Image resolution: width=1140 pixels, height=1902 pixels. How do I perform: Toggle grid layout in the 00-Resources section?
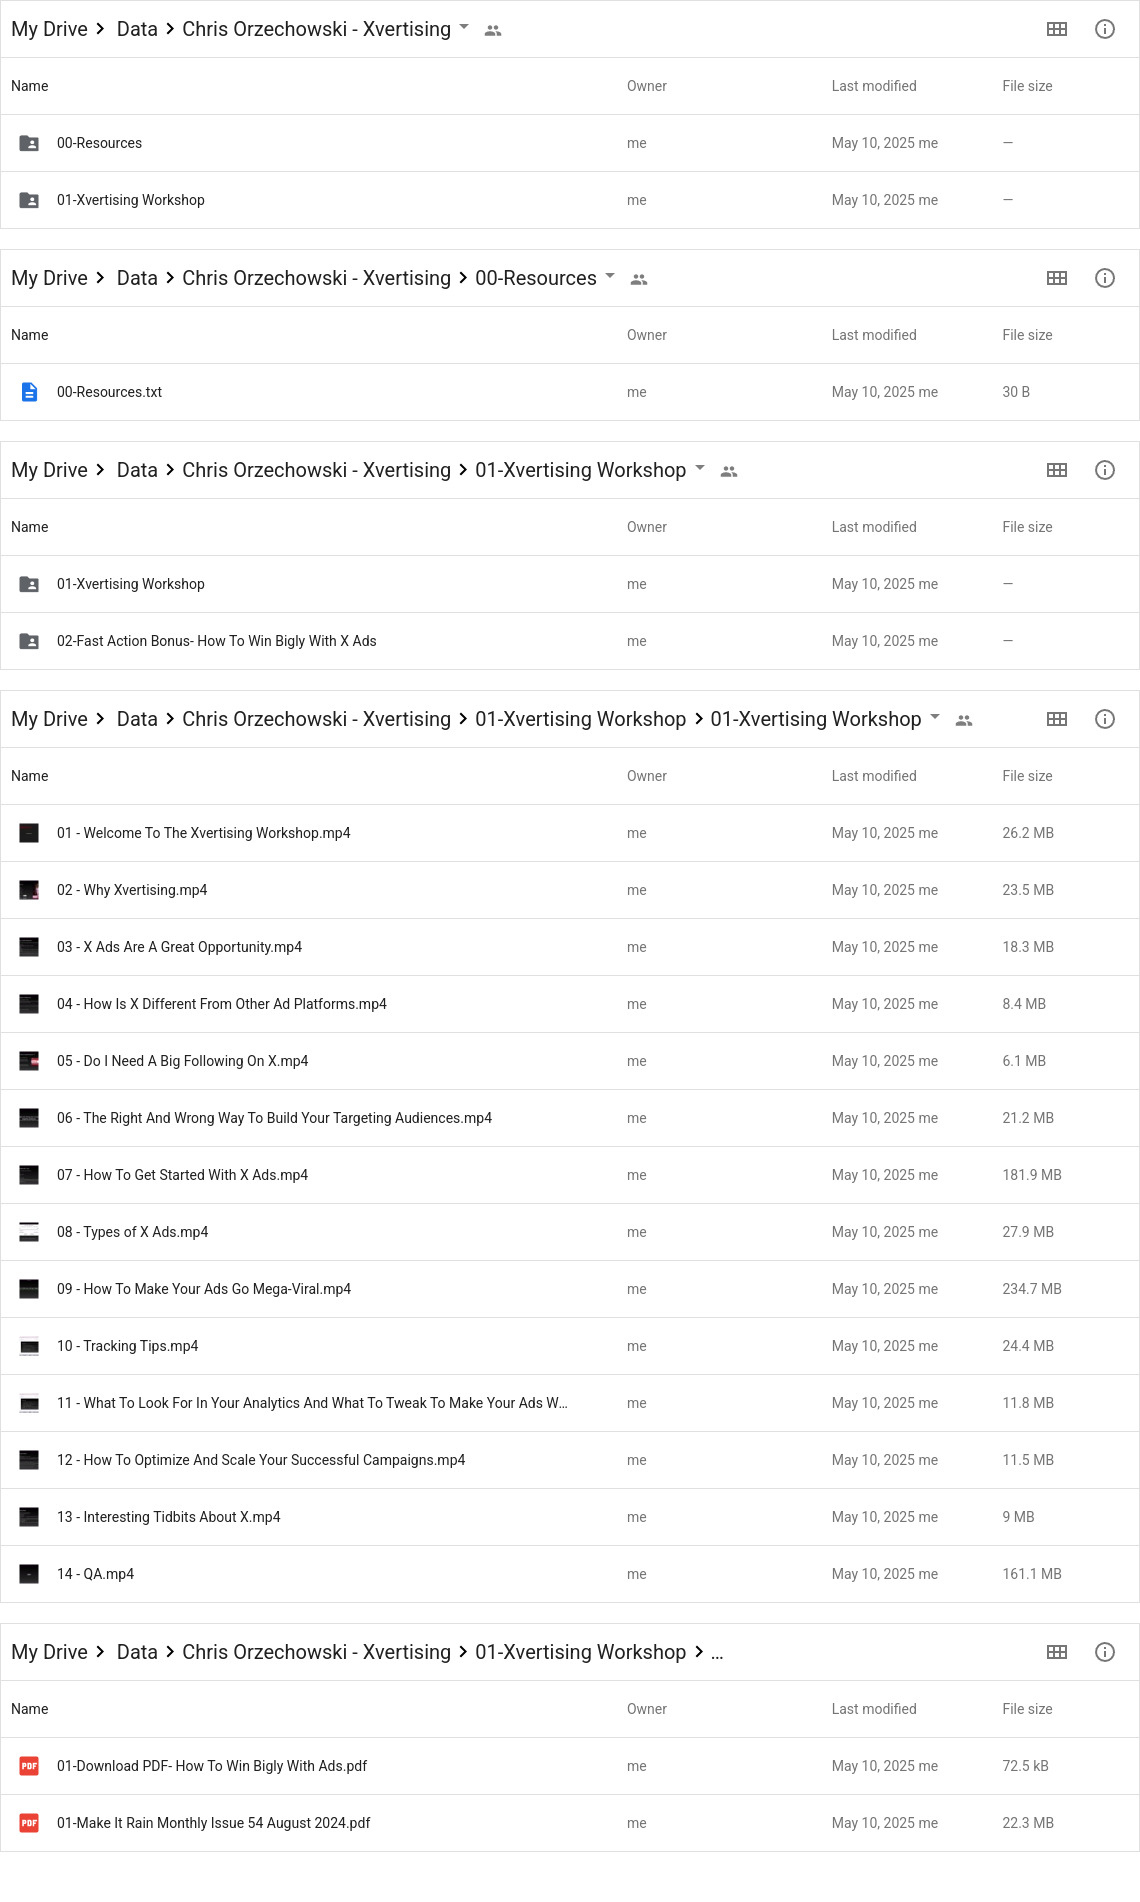[x=1056, y=278]
